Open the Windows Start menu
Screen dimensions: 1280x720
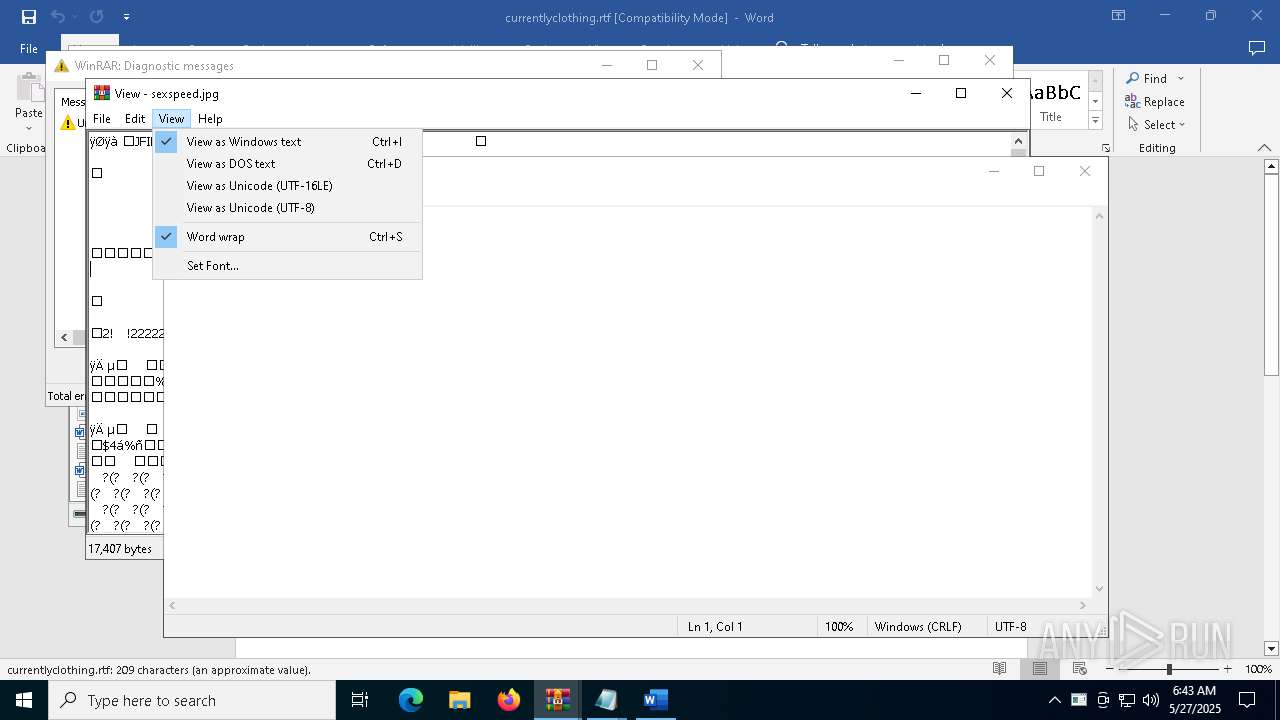24,700
